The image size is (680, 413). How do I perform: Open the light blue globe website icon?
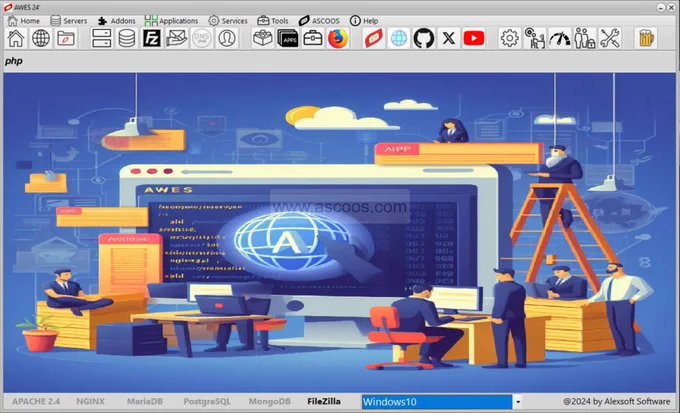399,38
